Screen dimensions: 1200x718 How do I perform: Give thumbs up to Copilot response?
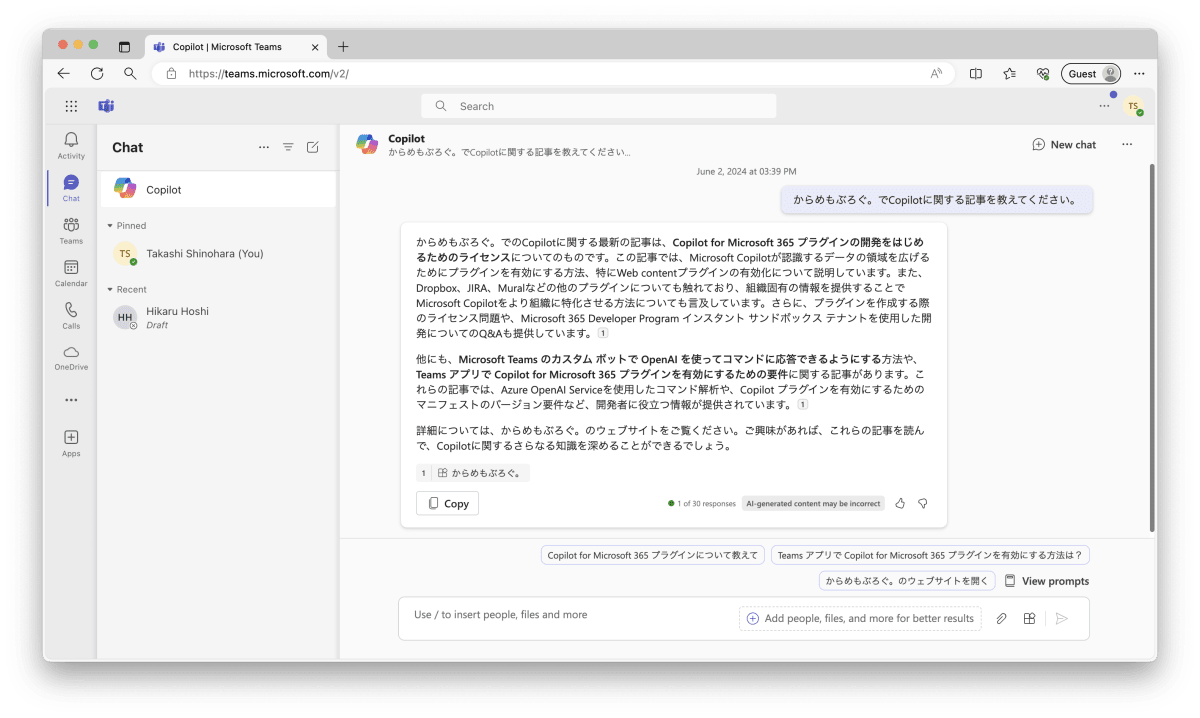click(900, 504)
